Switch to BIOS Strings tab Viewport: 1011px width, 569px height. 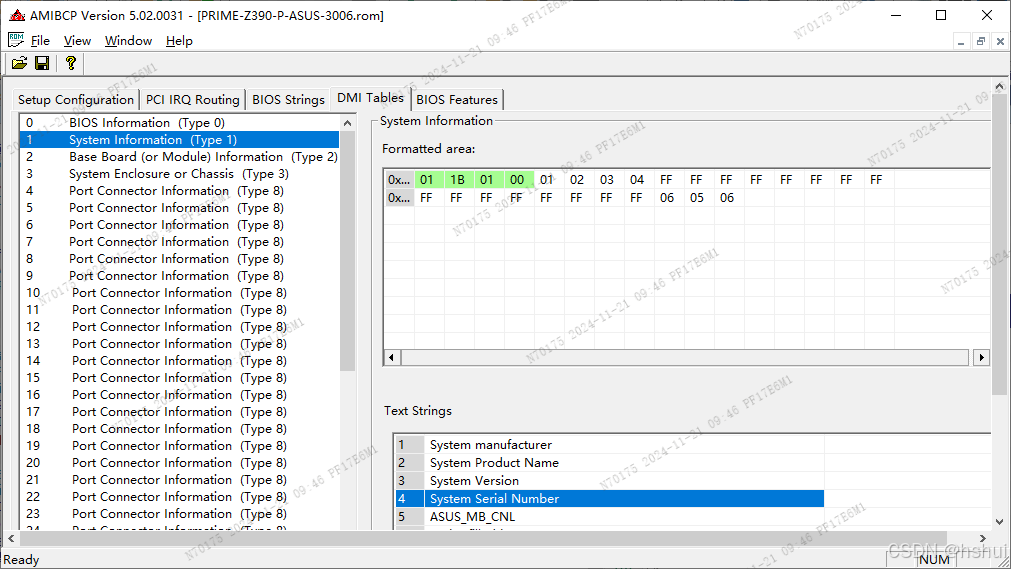(288, 99)
